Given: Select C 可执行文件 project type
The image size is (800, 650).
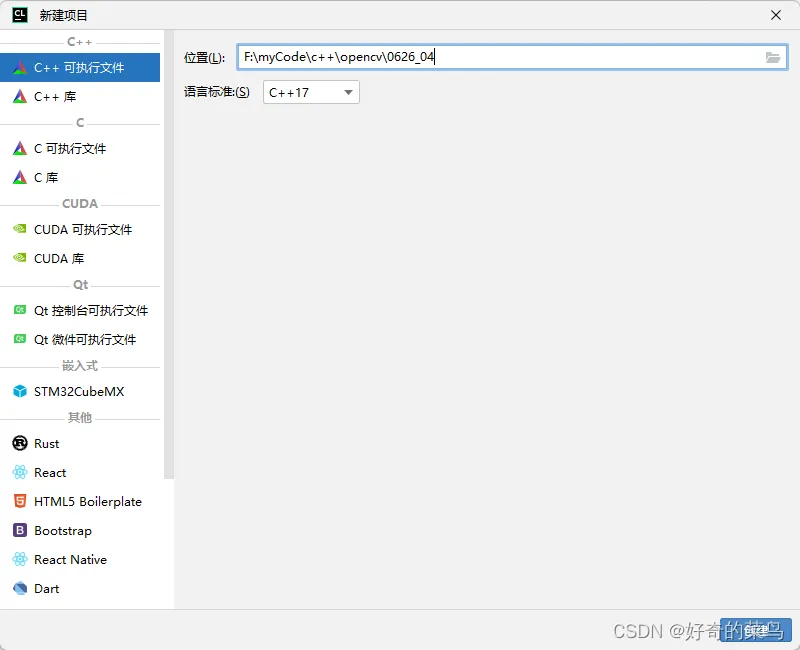Looking at the screenshot, I should pos(80,148).
